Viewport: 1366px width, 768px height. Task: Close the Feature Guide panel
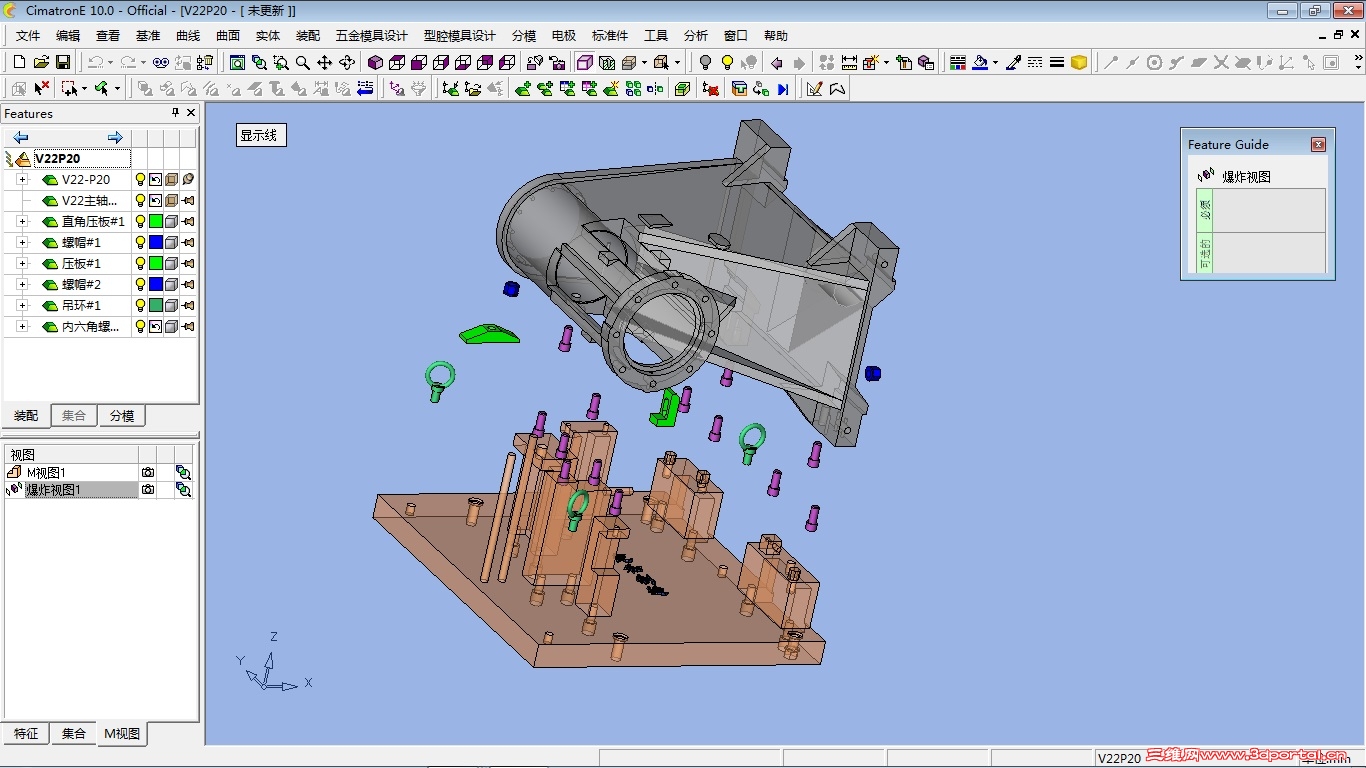point(1318,144)
